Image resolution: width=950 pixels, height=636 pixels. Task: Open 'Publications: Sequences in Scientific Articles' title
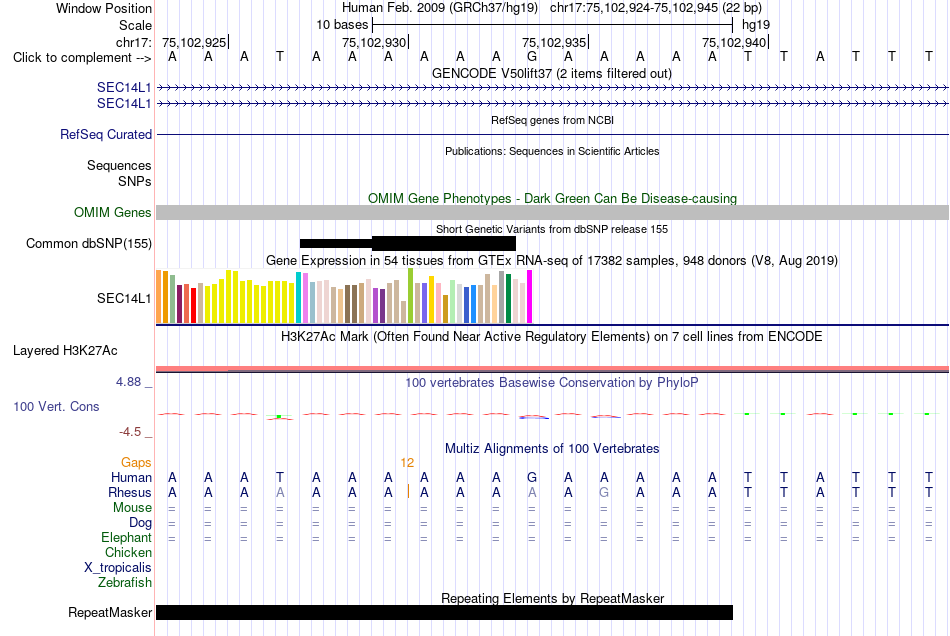pyautogui.click(x=552, y=151)
